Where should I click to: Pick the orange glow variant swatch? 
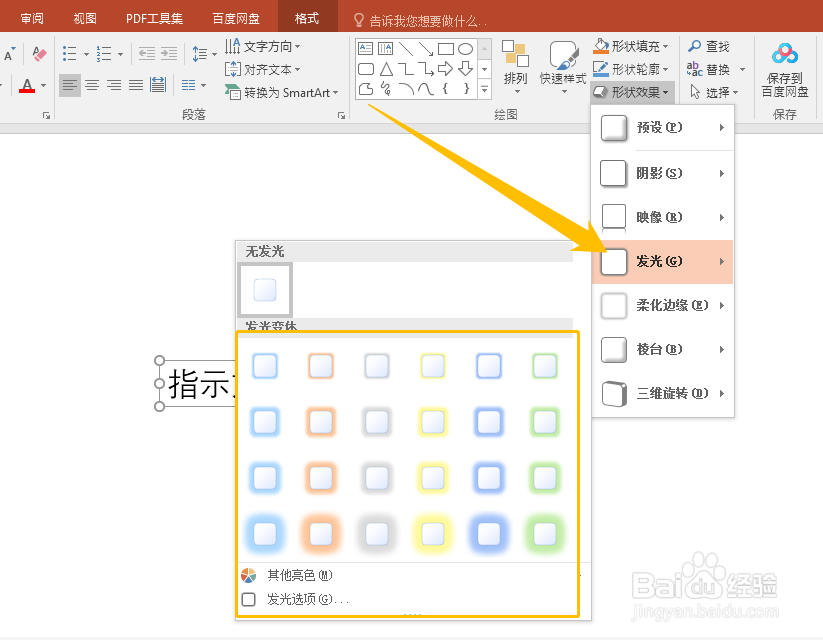pos(320,366)
